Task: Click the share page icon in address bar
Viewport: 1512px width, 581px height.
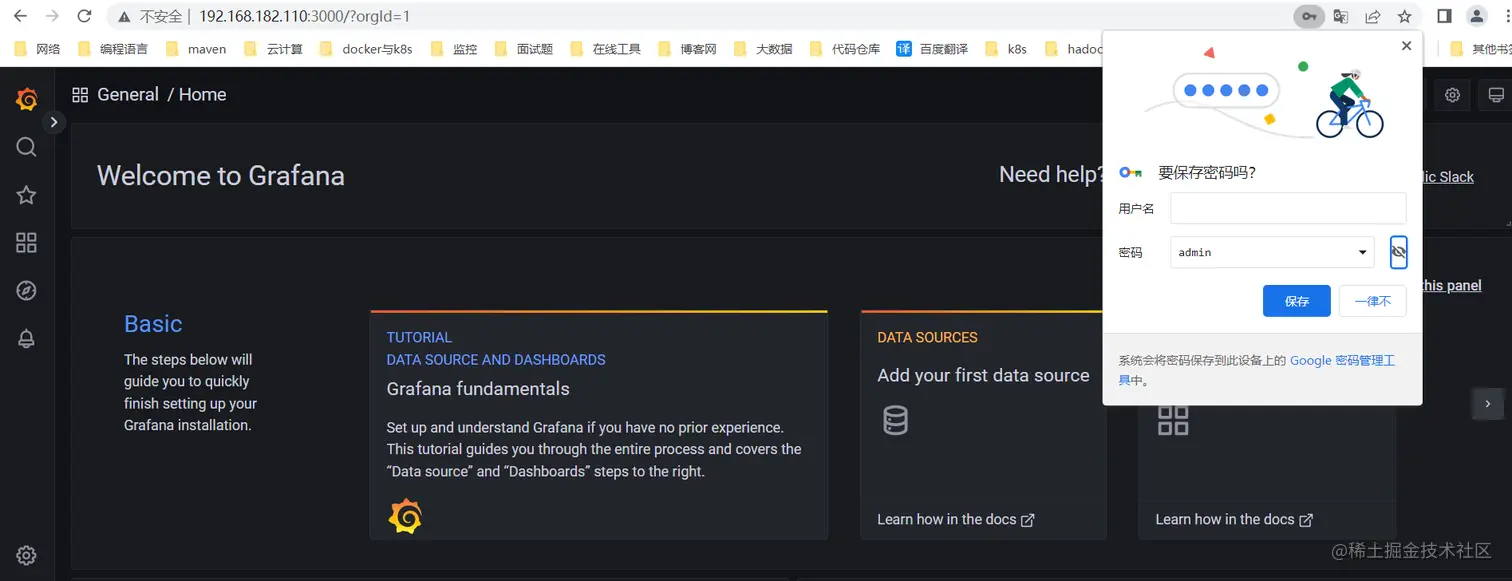Action: point(1373,16)
